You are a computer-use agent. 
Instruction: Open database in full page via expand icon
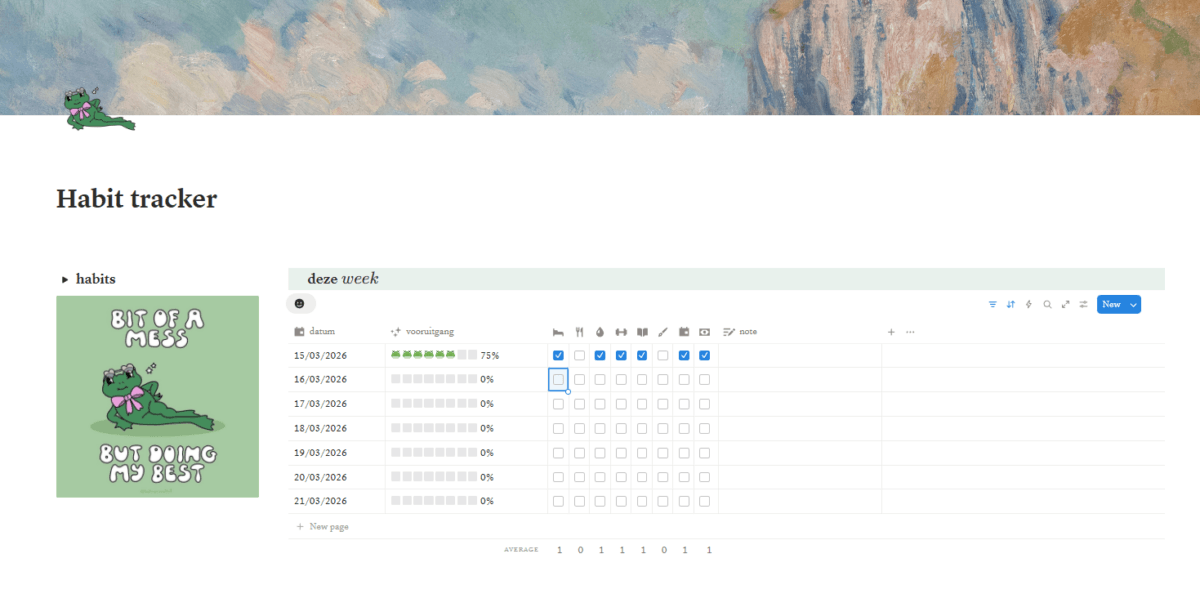pyautogui.click(x=1065, y=304)
